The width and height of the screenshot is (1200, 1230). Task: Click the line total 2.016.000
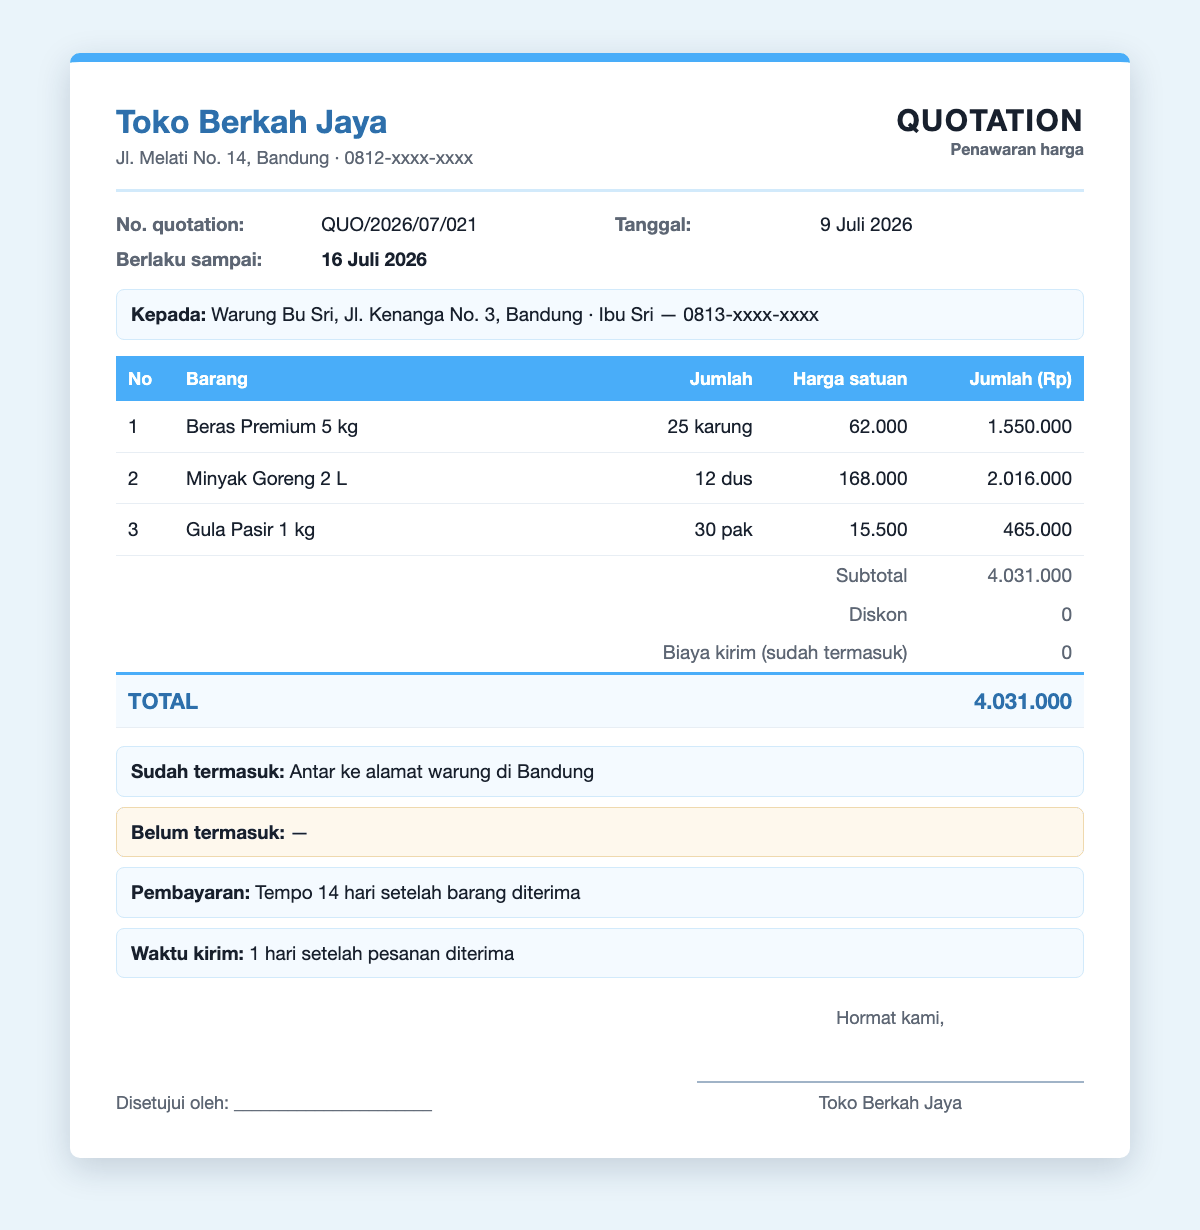[x=1029, y=478]
